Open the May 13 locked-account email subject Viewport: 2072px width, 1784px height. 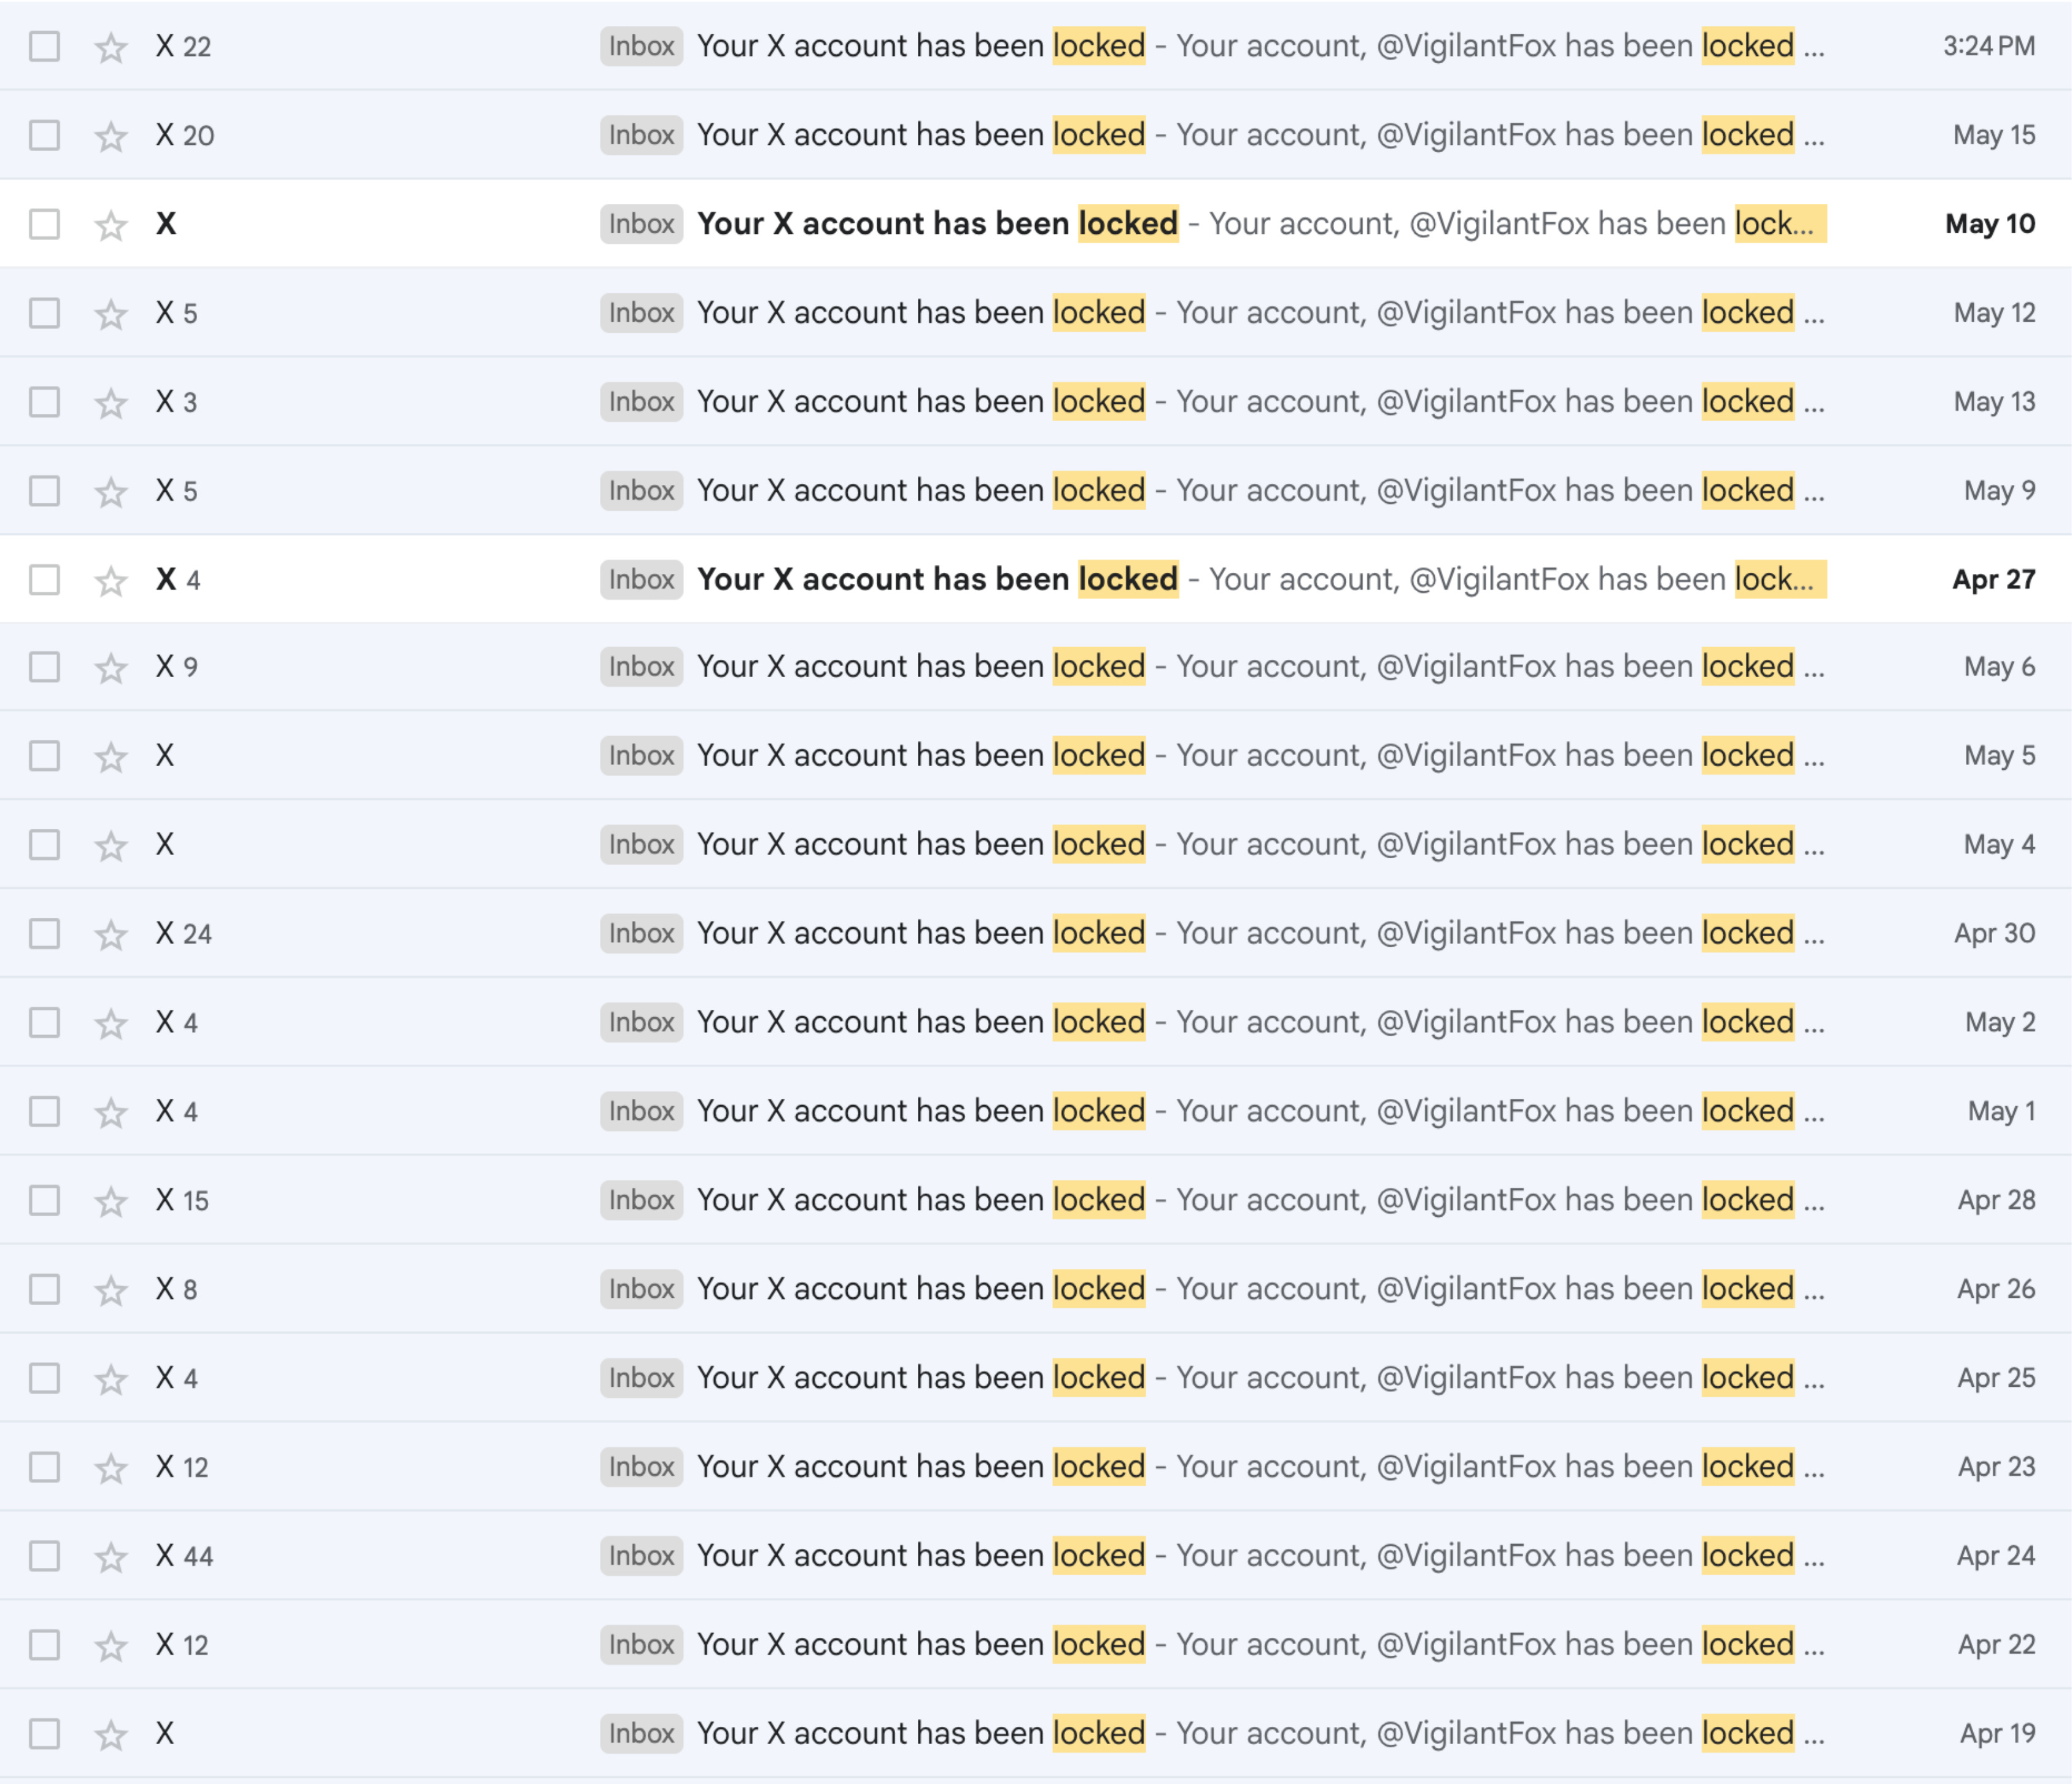click(921, 402)
